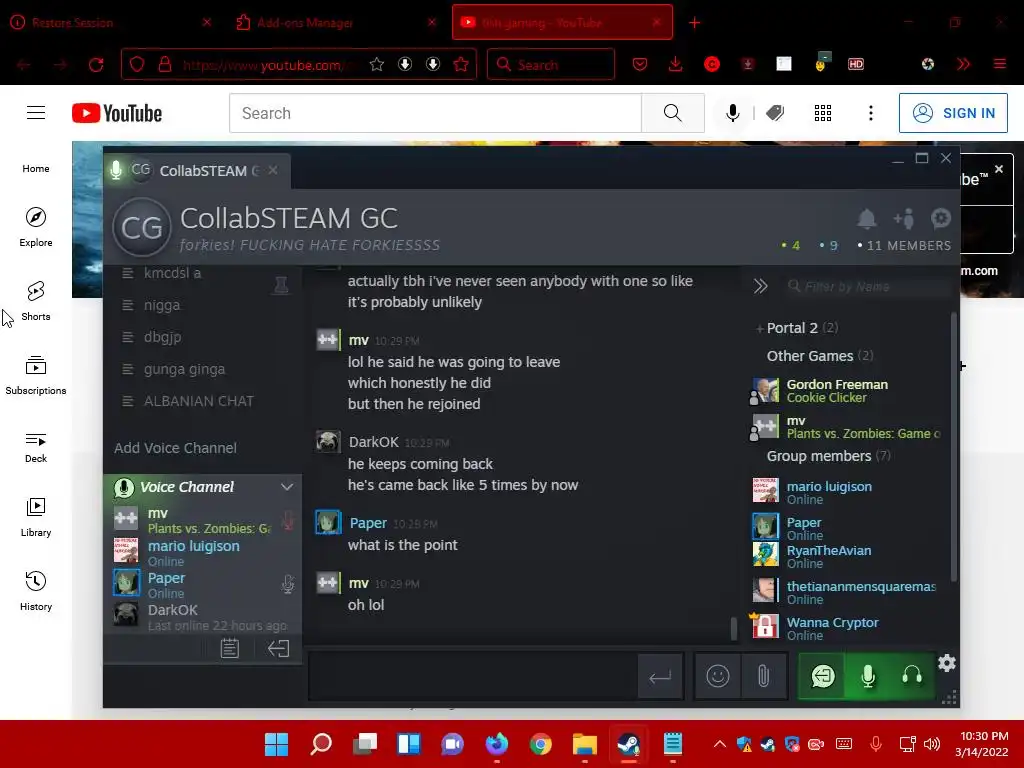Switch to Restore Session browser tab
Image resolution: width=1024 pixels, height=768 pixels.
pos(111,23)
